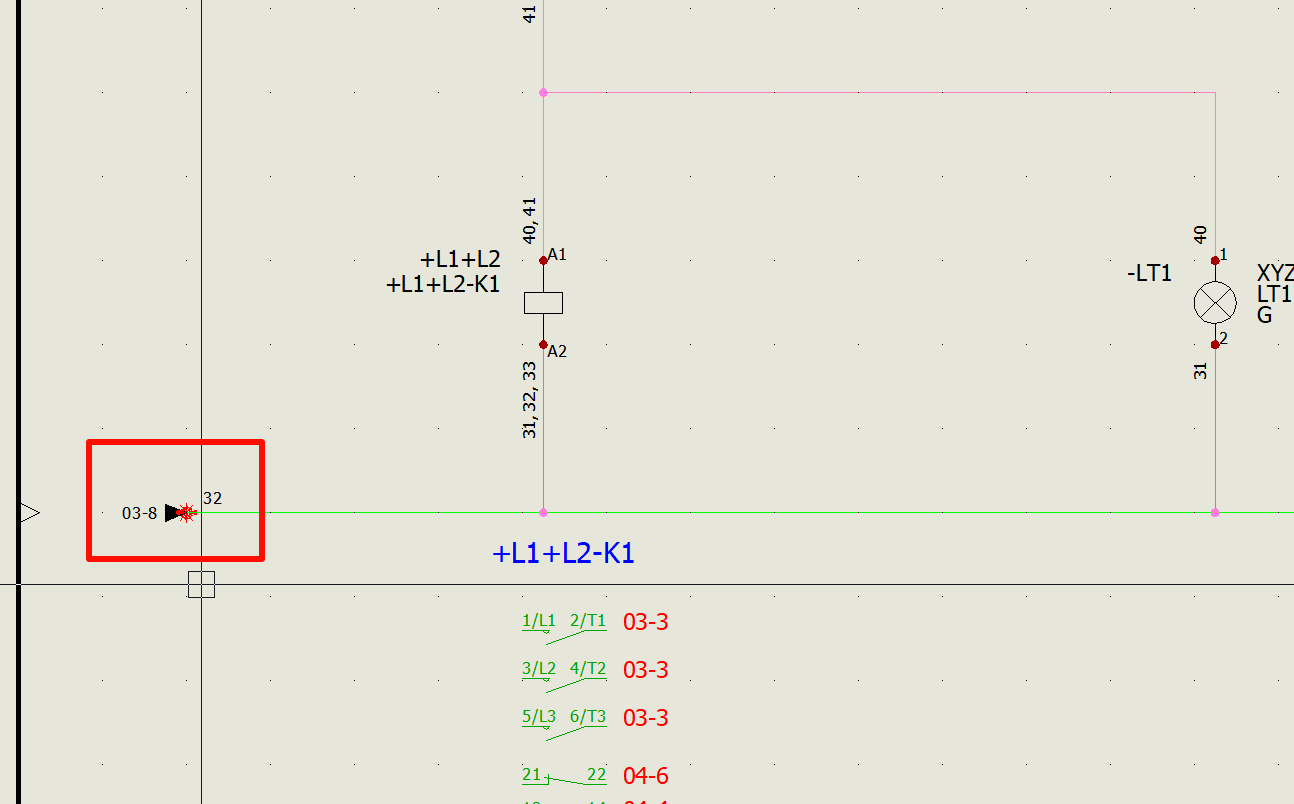Click lamp terminal 2 connection point
This screenshot has width=1294, height=804.
coord(1215,344)
